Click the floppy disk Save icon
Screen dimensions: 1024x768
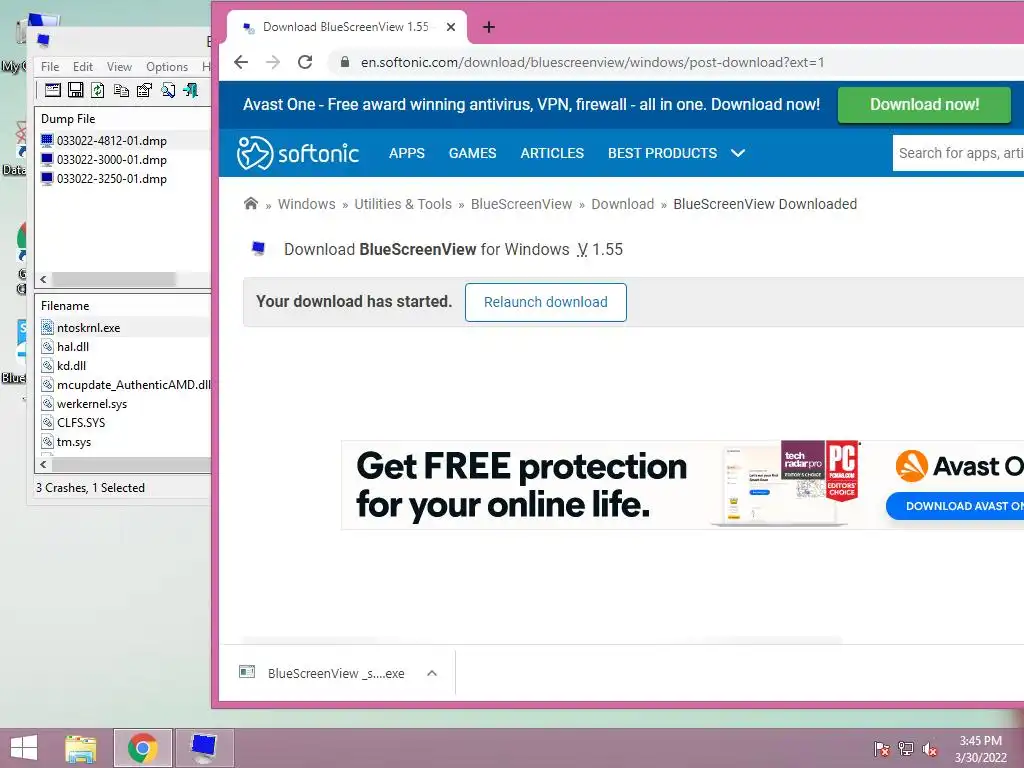point(76,90)
